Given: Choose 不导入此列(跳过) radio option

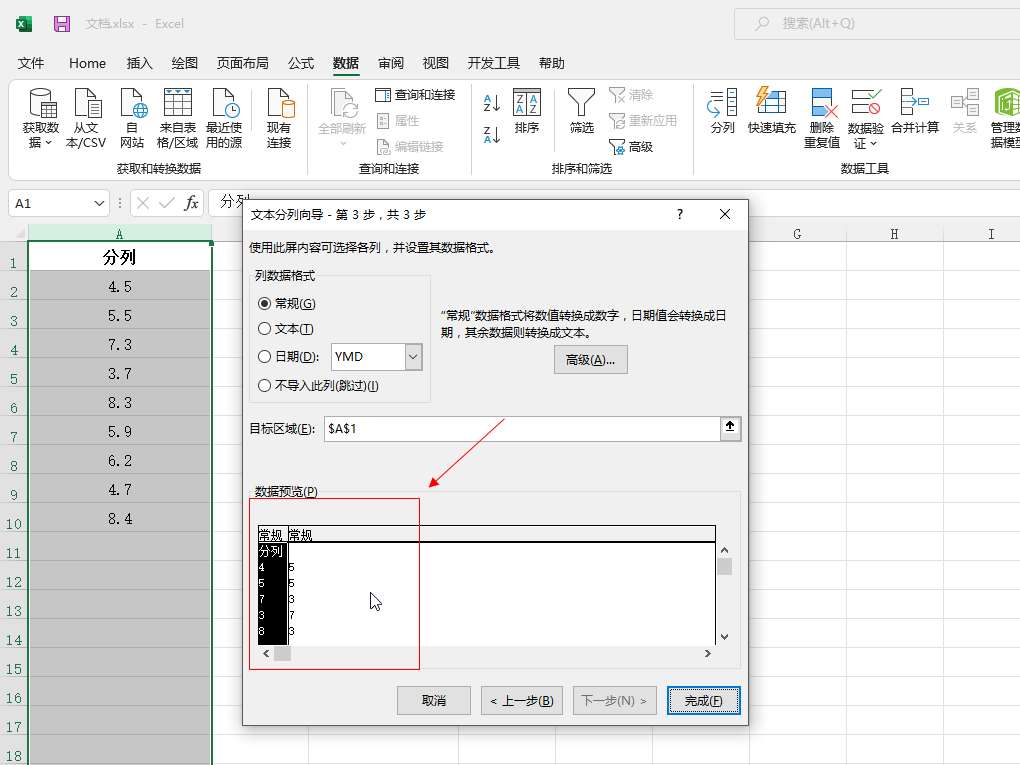Looking at the screenshot, I should pos(264,385).
